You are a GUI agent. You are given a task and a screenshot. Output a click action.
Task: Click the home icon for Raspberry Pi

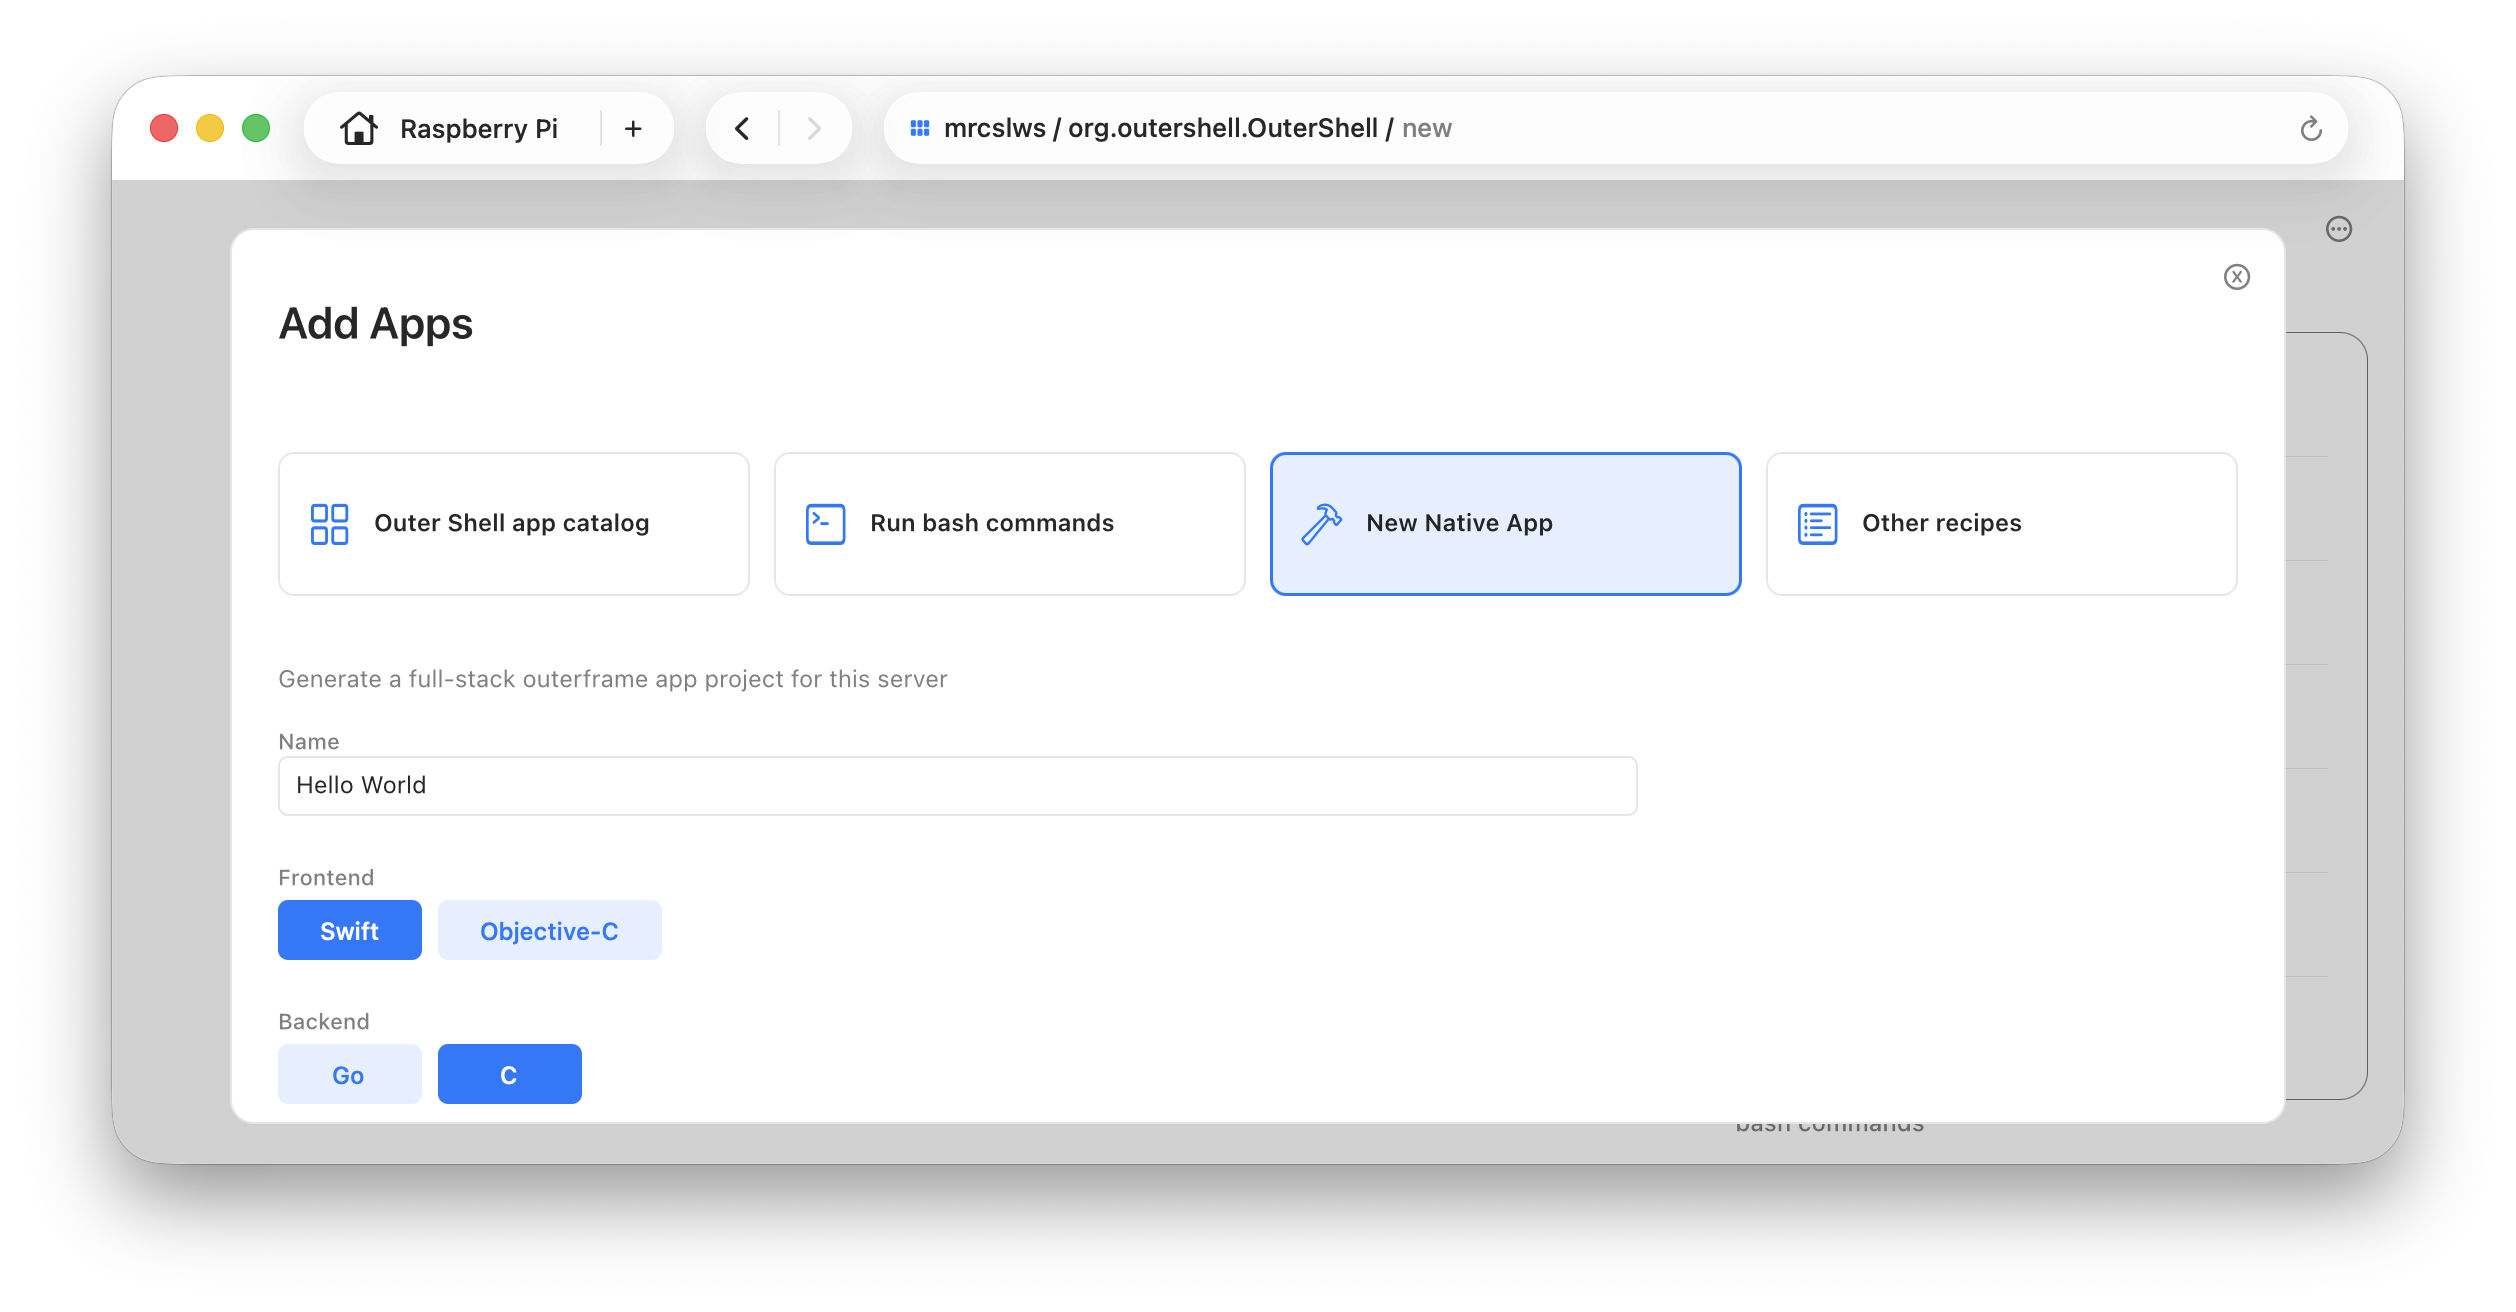(x=359, y=128)
